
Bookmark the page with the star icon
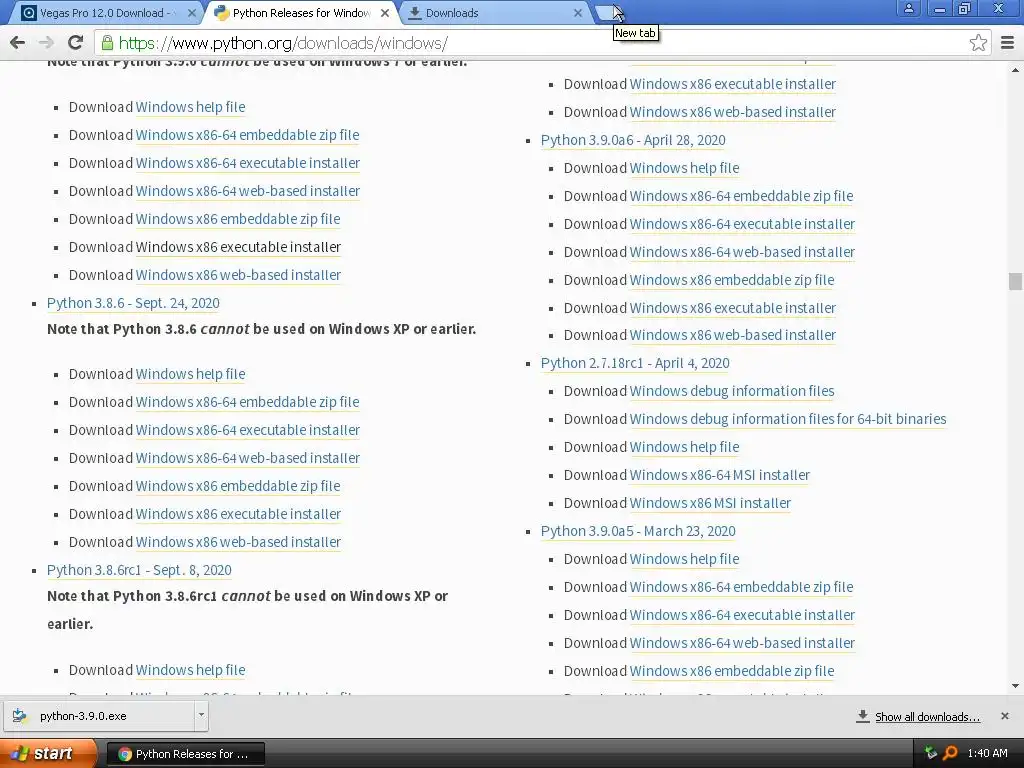click(978, 43)
